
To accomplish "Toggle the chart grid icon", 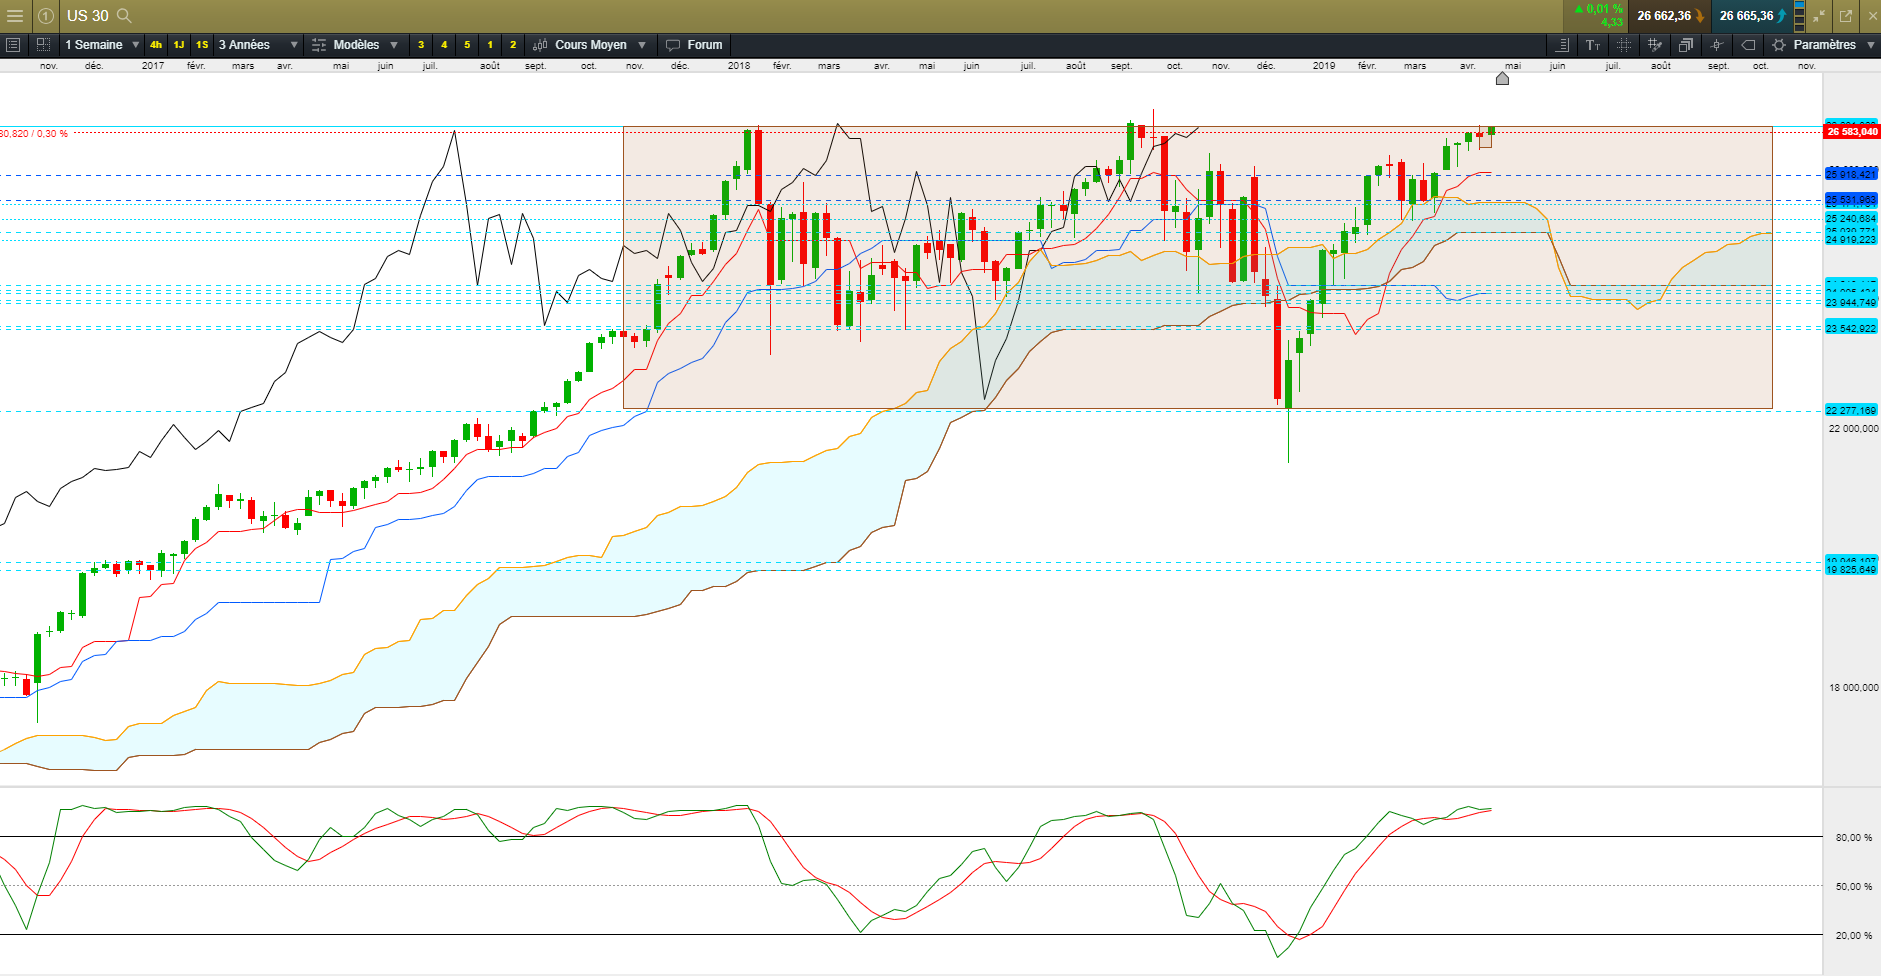I will [x=1624, y=45].
